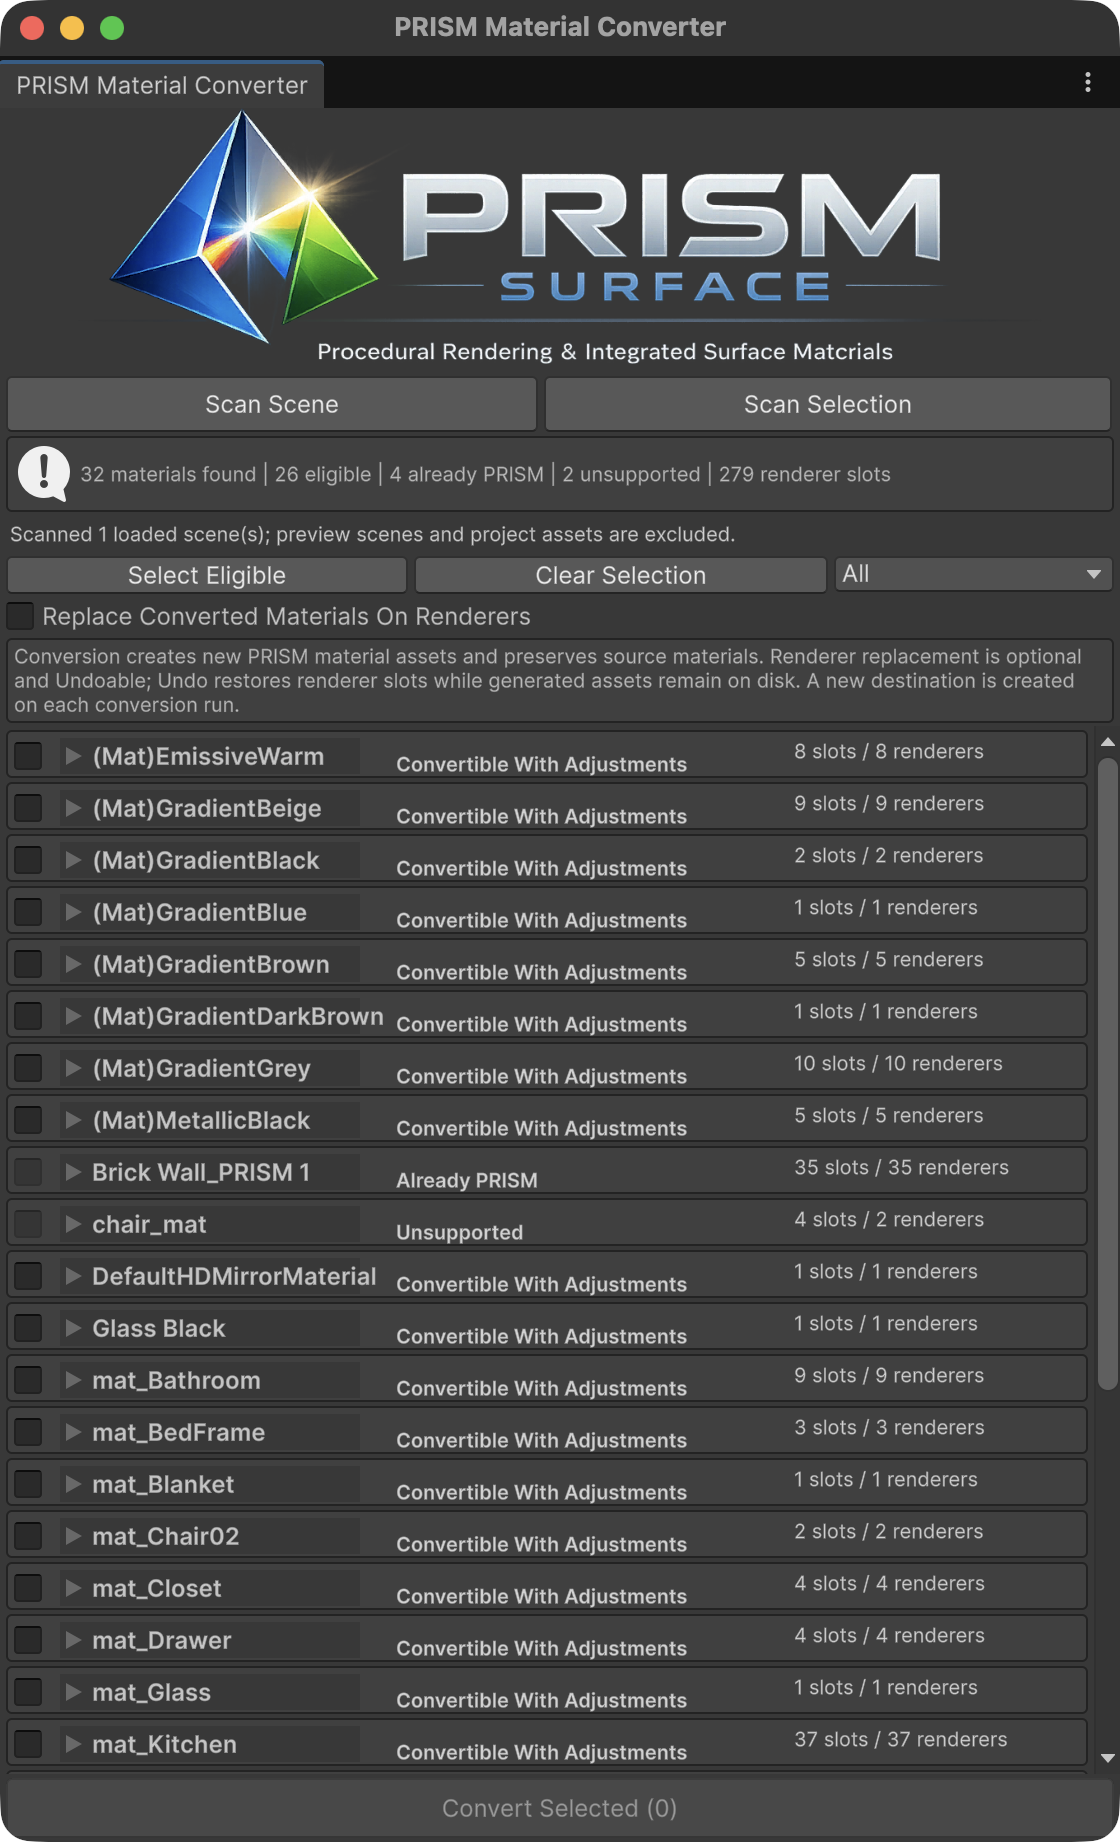1120x1842 pixels.
Task: Click '35 slots / 35 renderers' text
Action: click(x=901, y=1167)
